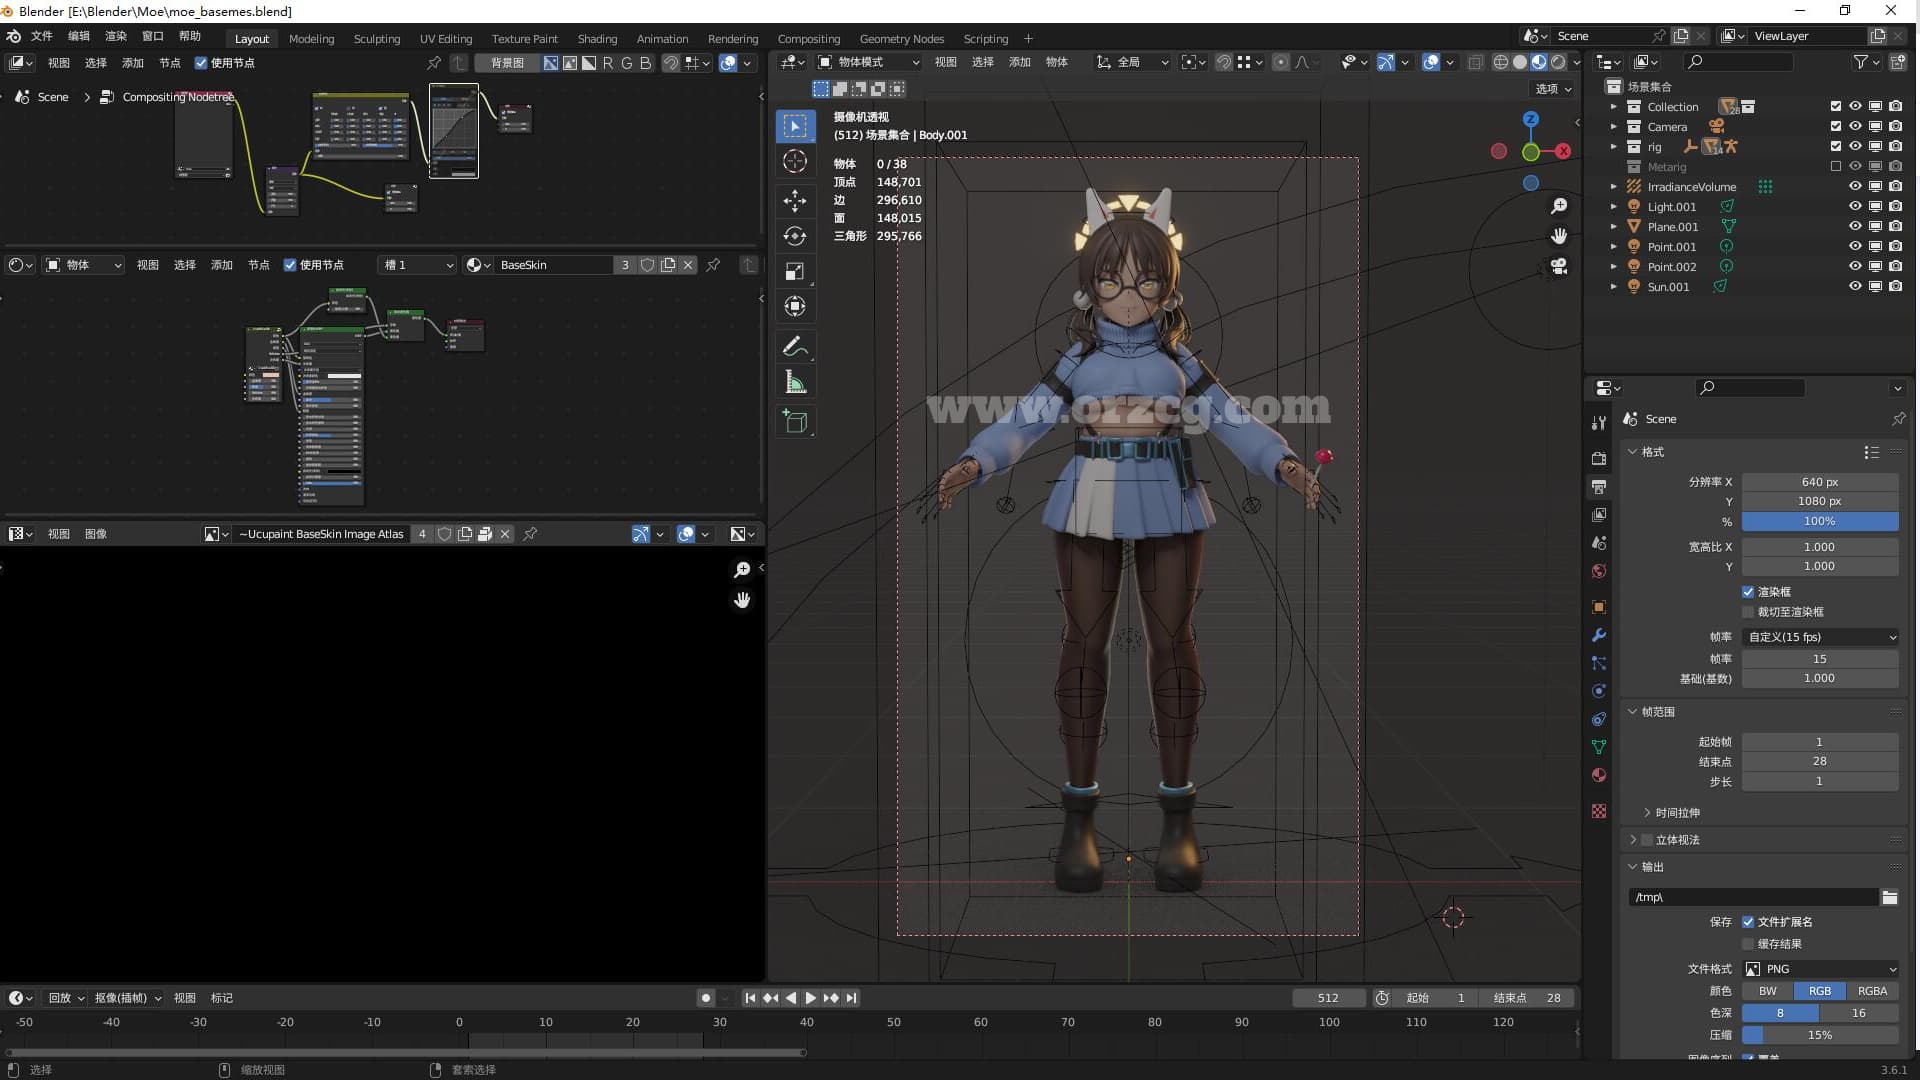Click the compression 15% slider

tap(1820, 1035)
